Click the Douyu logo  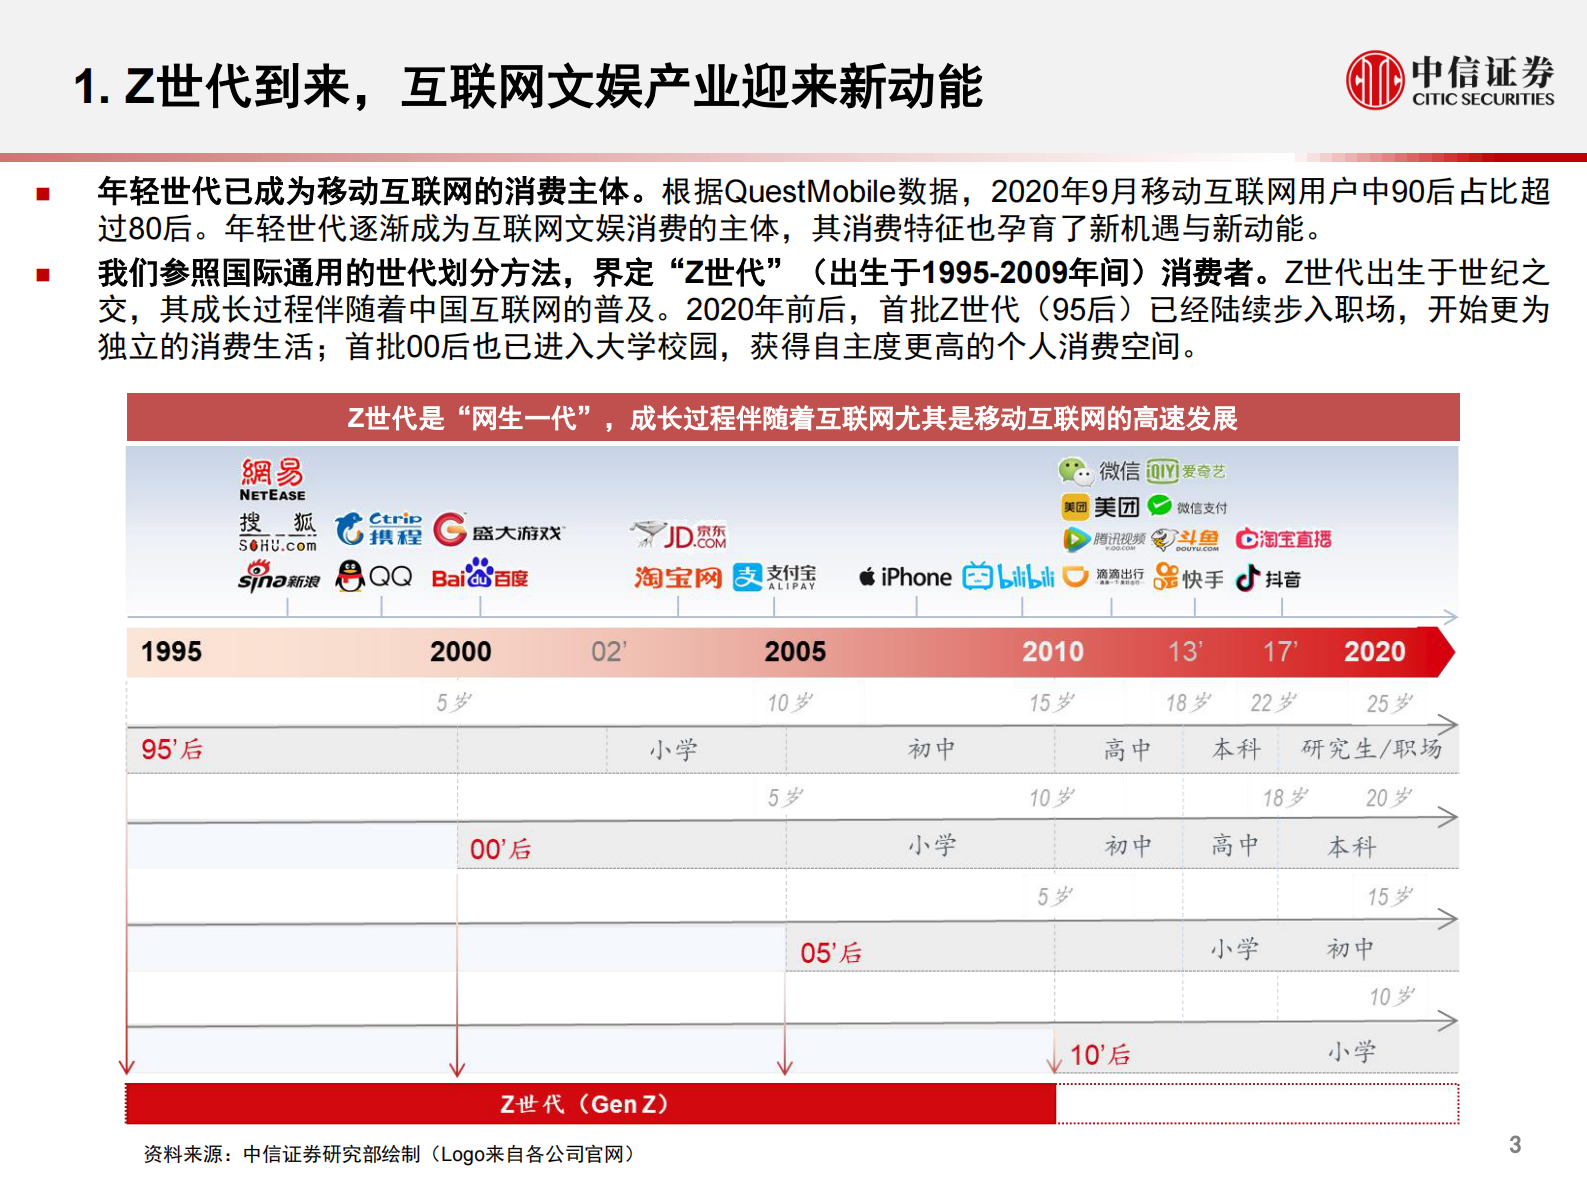pos(1186,540)
